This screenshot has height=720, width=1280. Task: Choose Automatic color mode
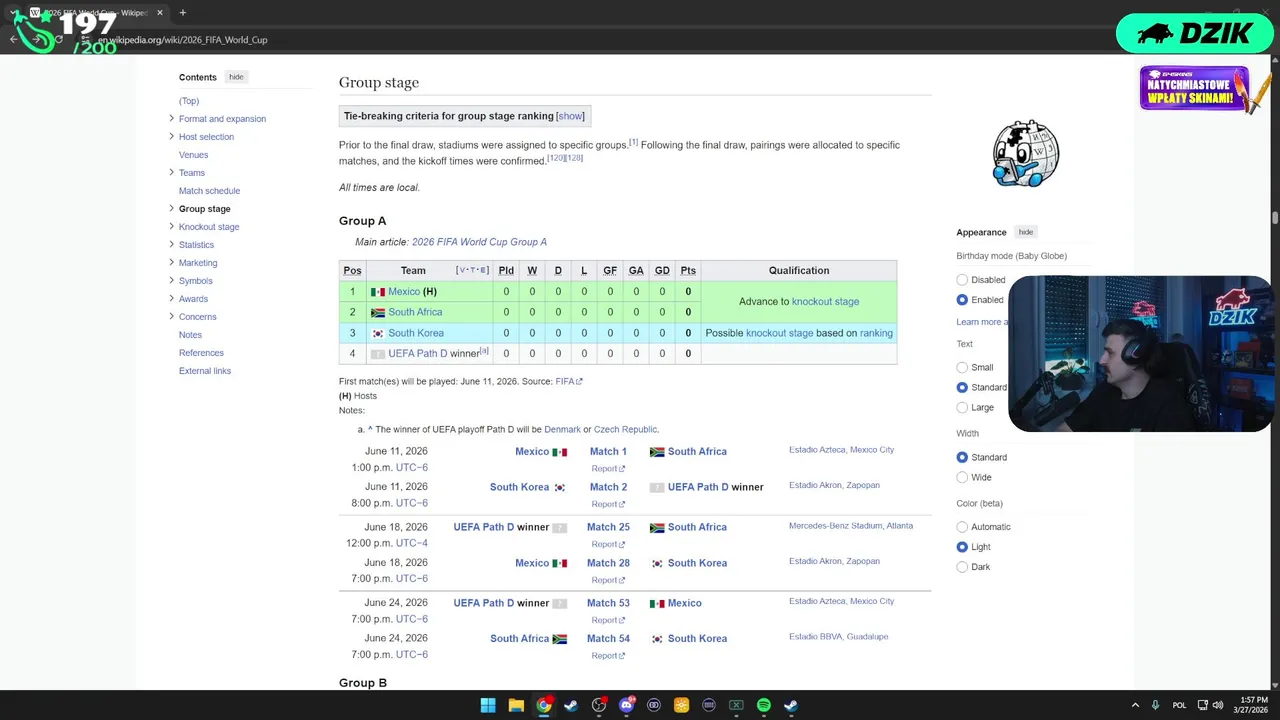[962, 527]
